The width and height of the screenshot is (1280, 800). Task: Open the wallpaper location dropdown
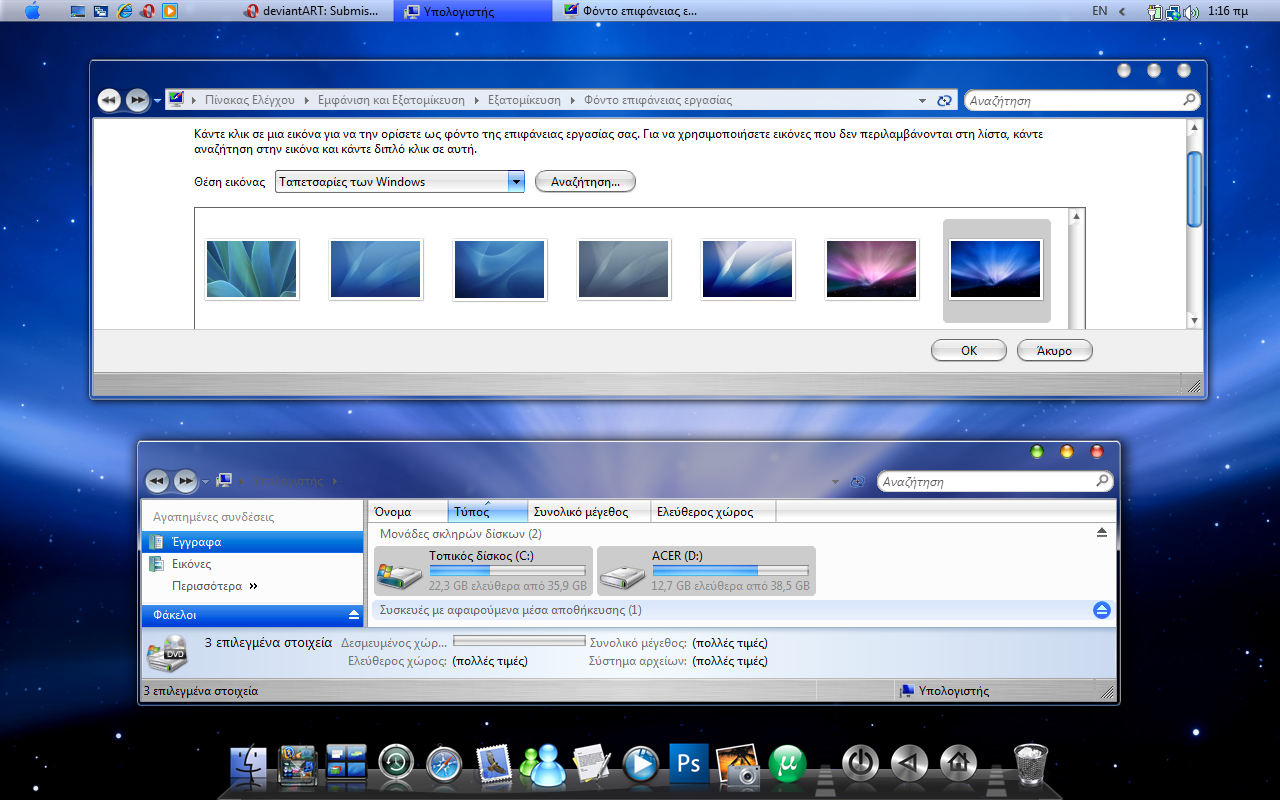click(517, 181)
